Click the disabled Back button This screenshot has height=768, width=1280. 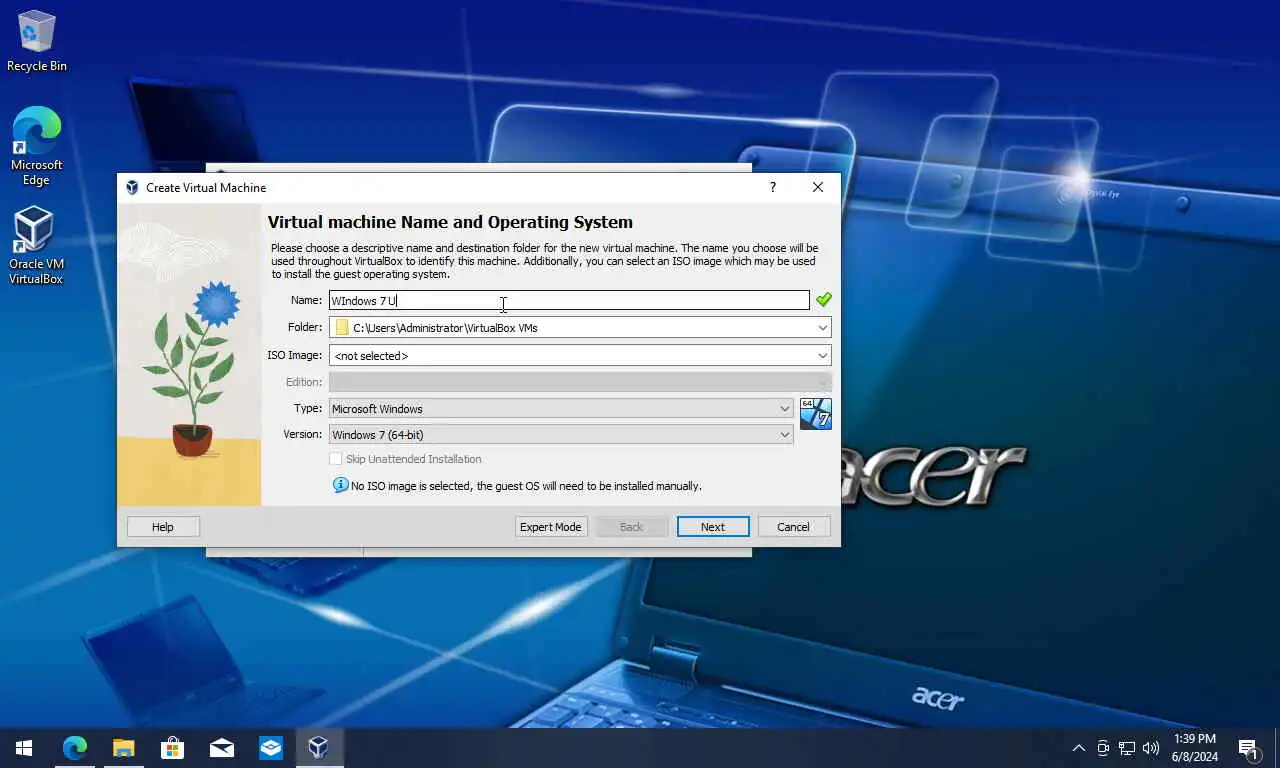tap(632, 527)
